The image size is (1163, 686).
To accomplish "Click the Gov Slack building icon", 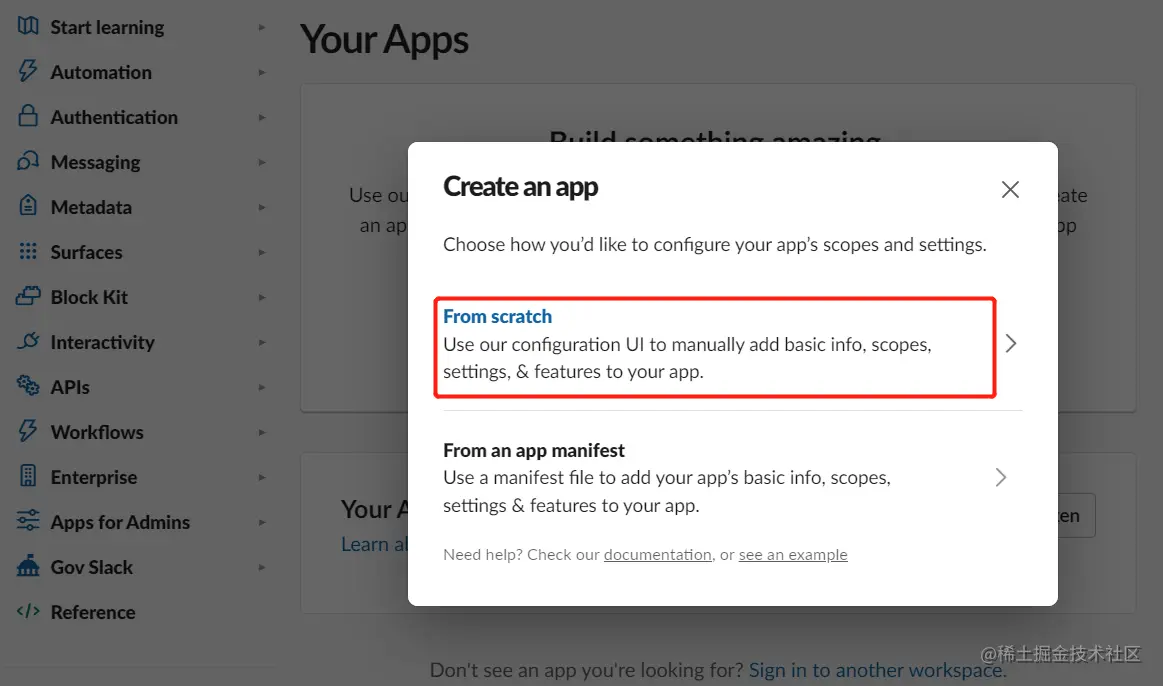I will [28, 567].
